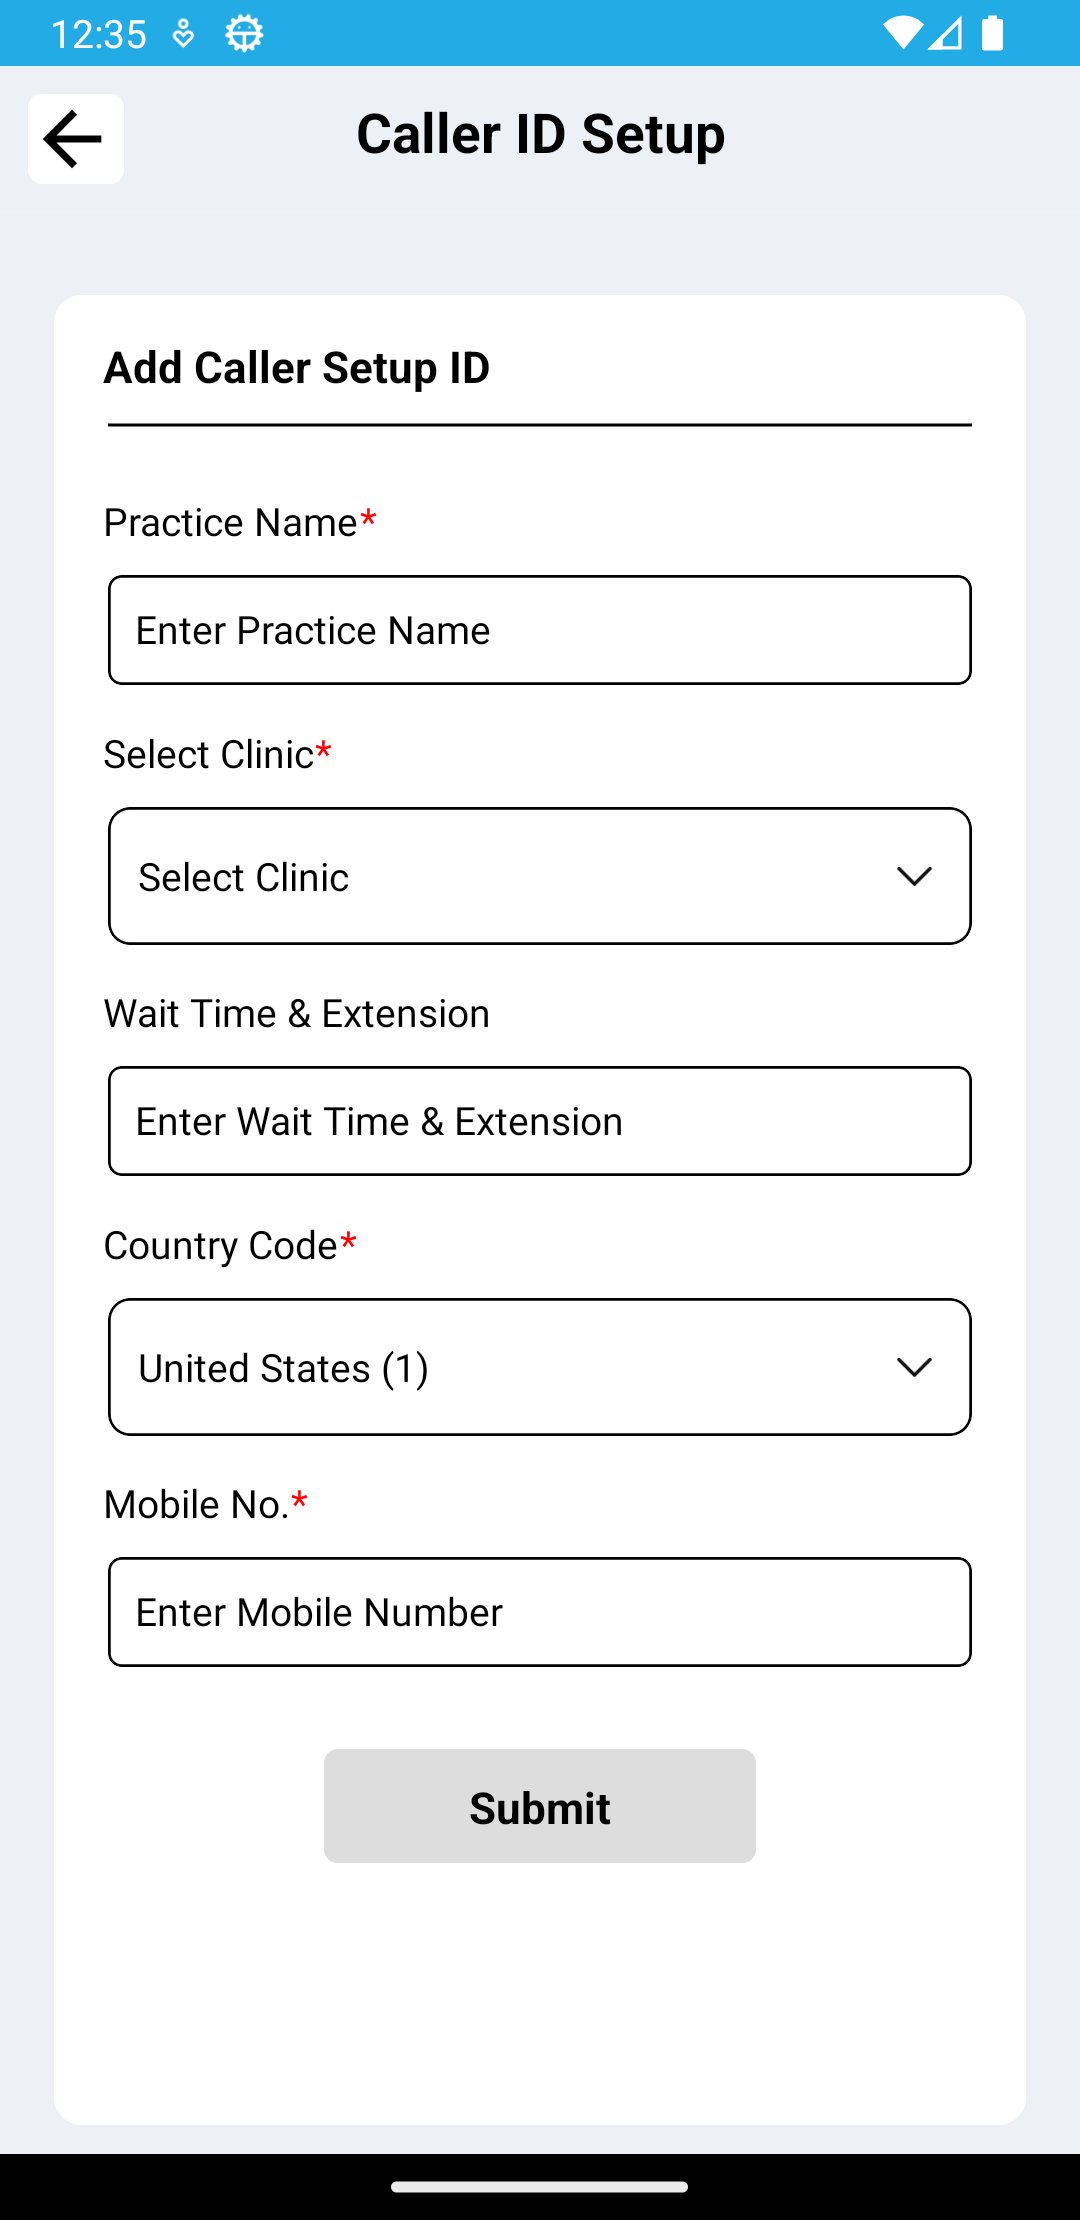
Task: Click the Wi-Fi status icon
Action: (902, 33)
